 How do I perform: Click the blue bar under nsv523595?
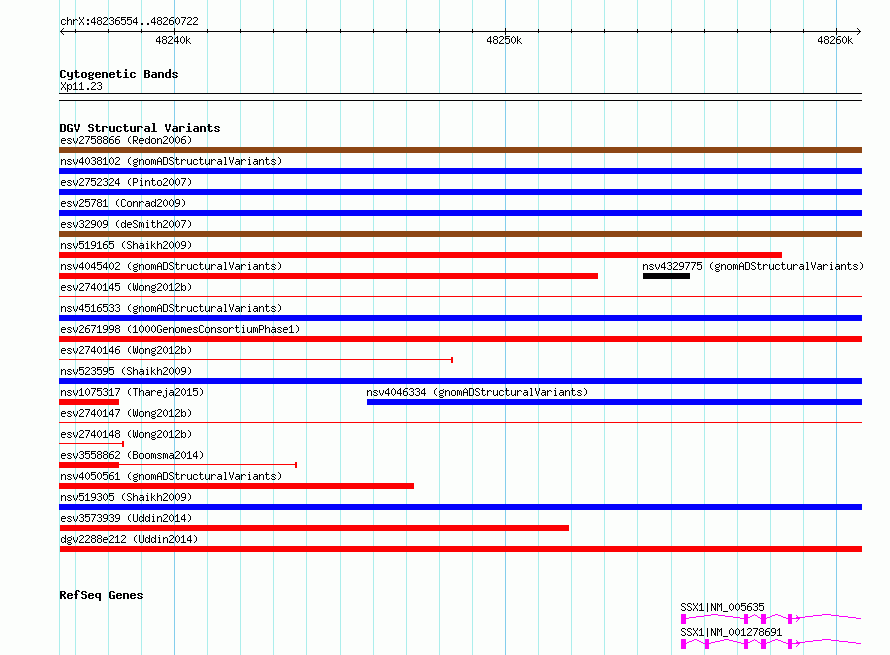[460, 381]
